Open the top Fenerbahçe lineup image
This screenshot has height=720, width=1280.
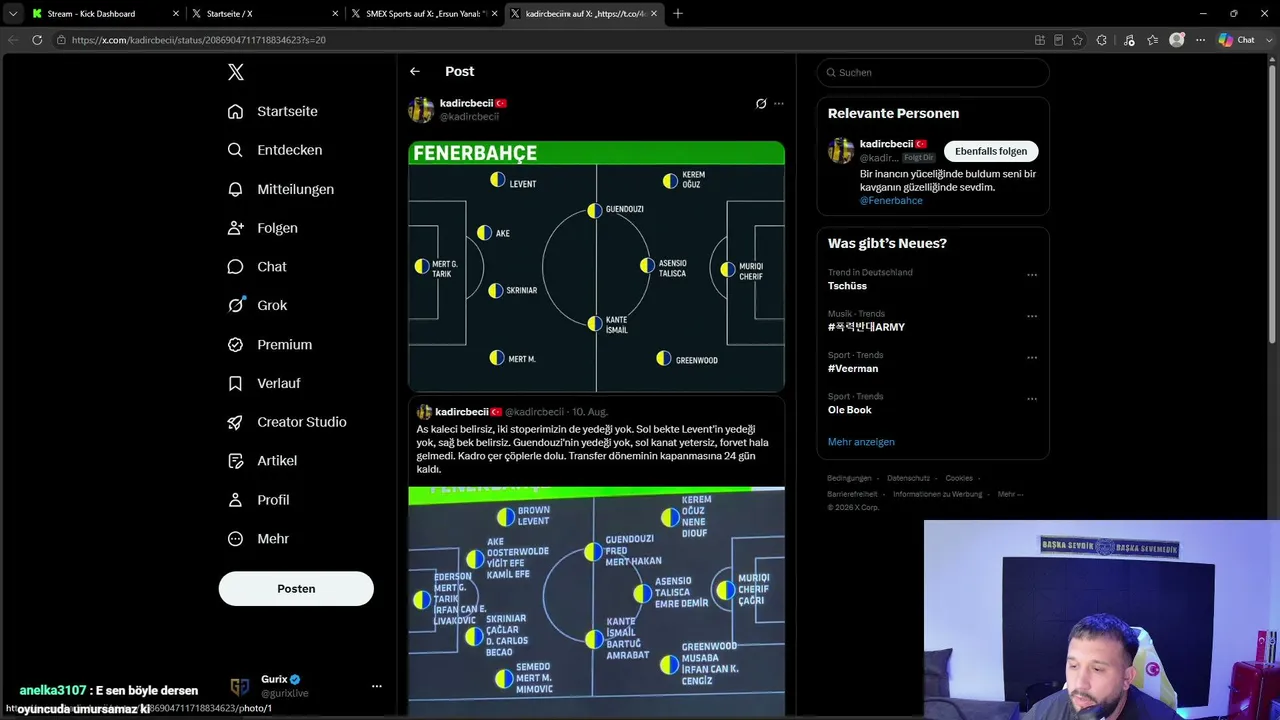click(596, 266)
